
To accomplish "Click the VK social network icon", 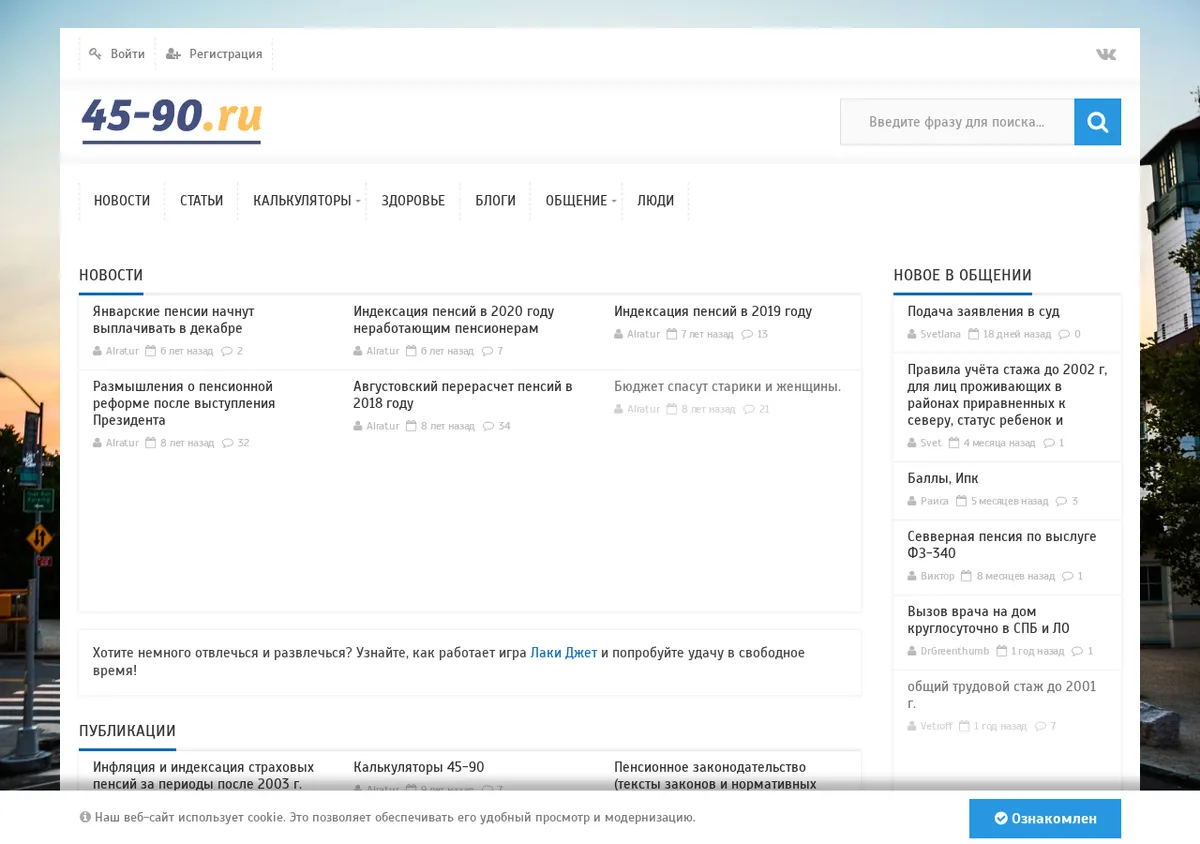I will pyautogui.click(x=1105, y=54).
